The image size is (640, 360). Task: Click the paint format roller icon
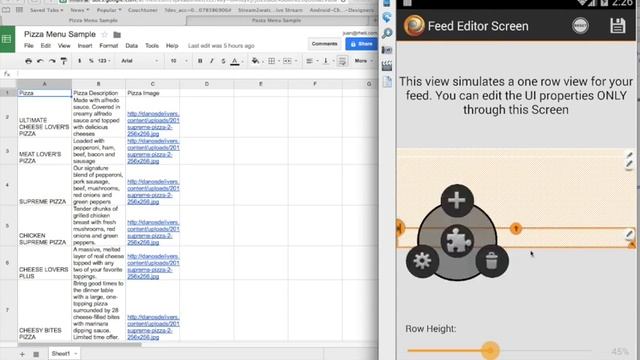(64, 61)
